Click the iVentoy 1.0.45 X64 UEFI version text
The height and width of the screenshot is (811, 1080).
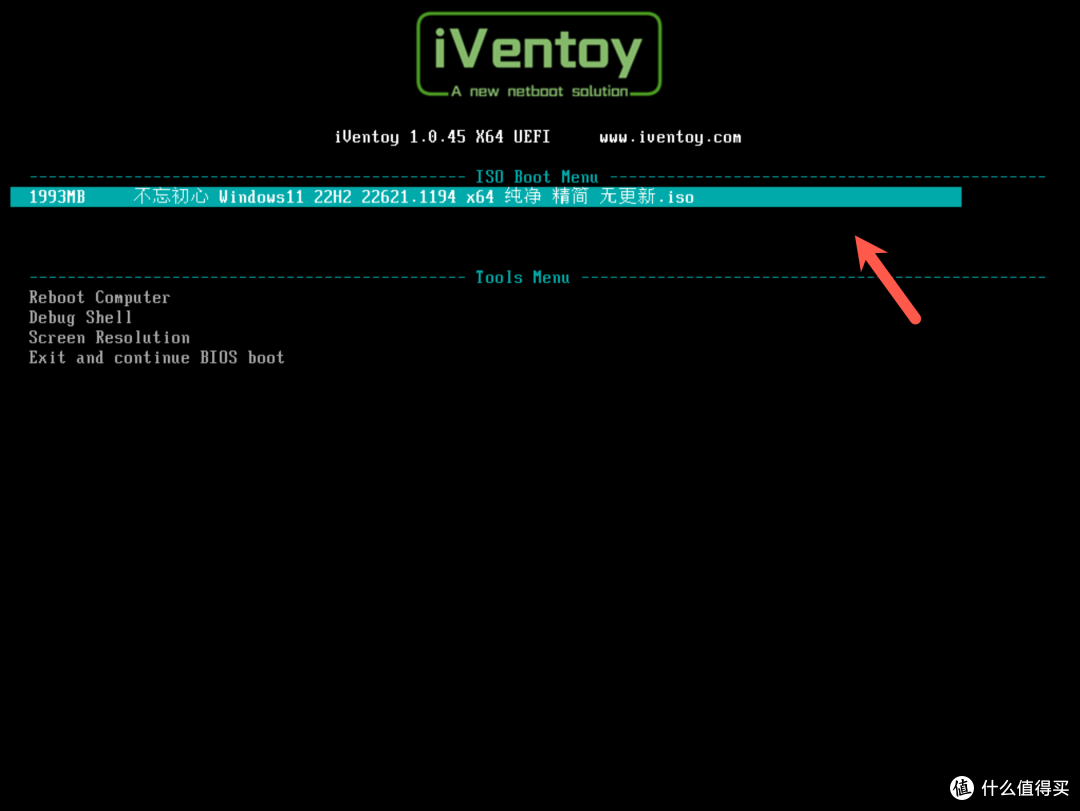[x=442, y=137]
